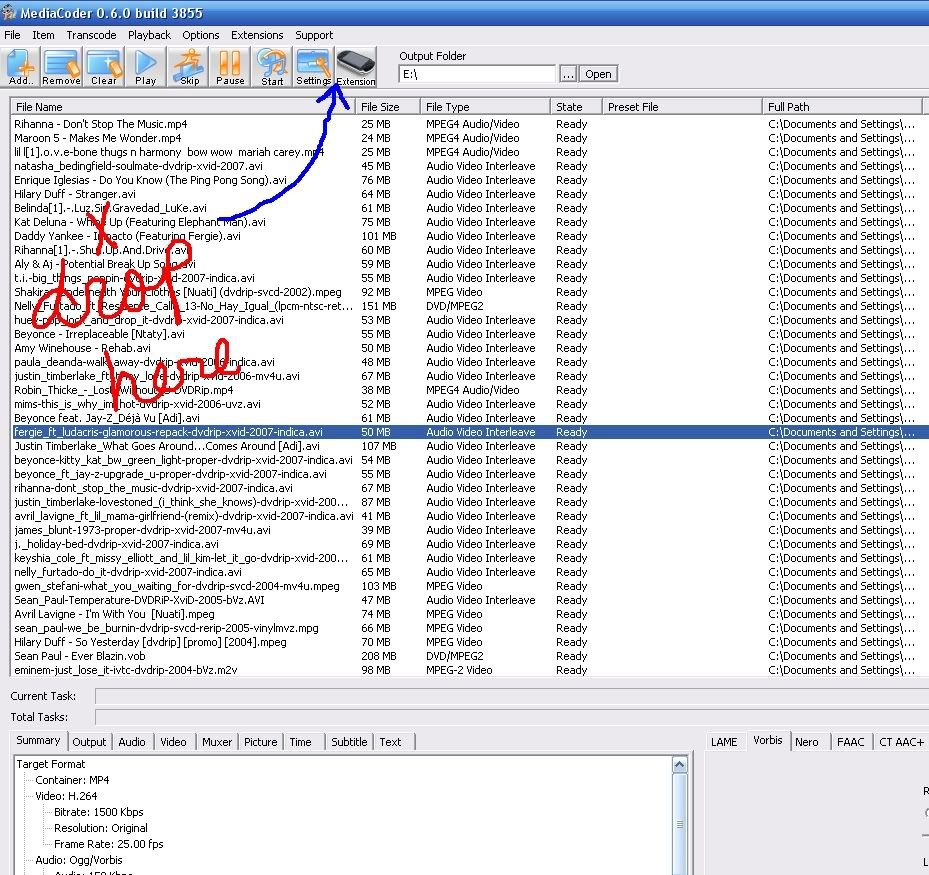
Task: Click the MediaCoder title bar app icon
Action: [9, 12]
